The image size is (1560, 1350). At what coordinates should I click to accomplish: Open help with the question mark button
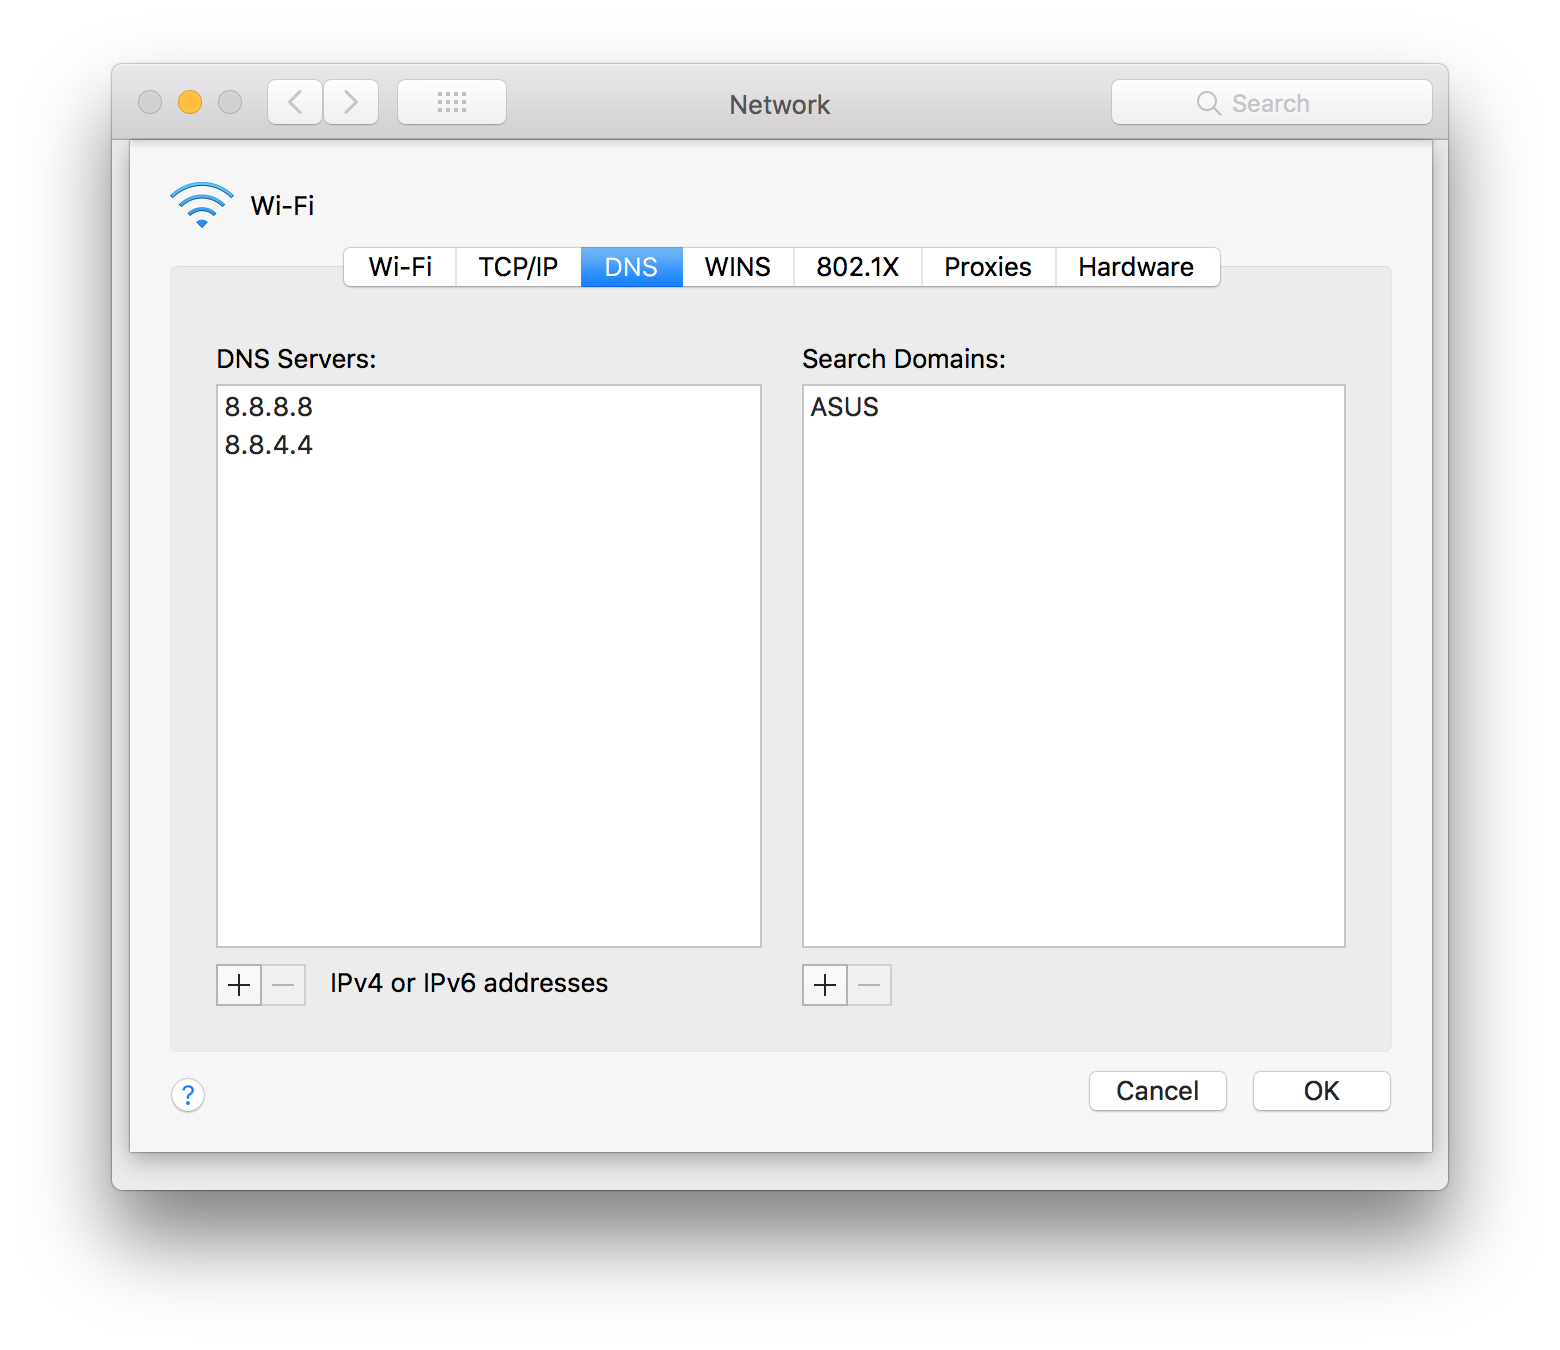(188, 1095)
